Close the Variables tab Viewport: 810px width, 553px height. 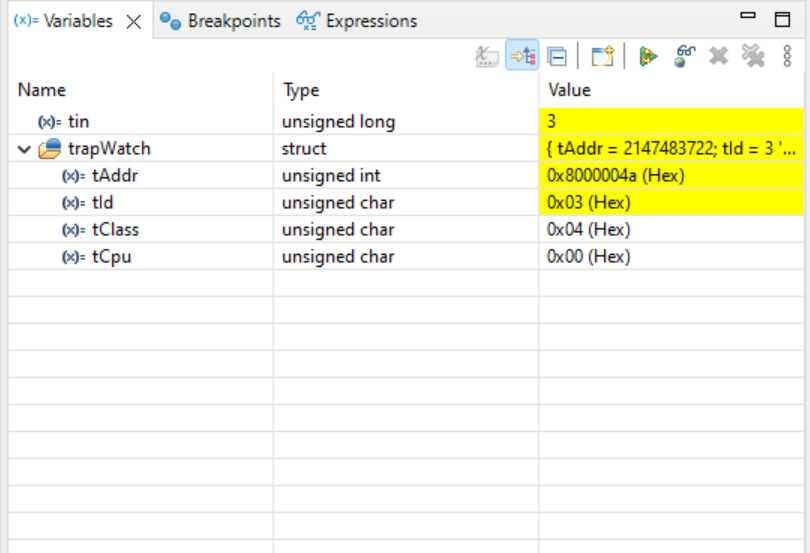click(134, 21)
